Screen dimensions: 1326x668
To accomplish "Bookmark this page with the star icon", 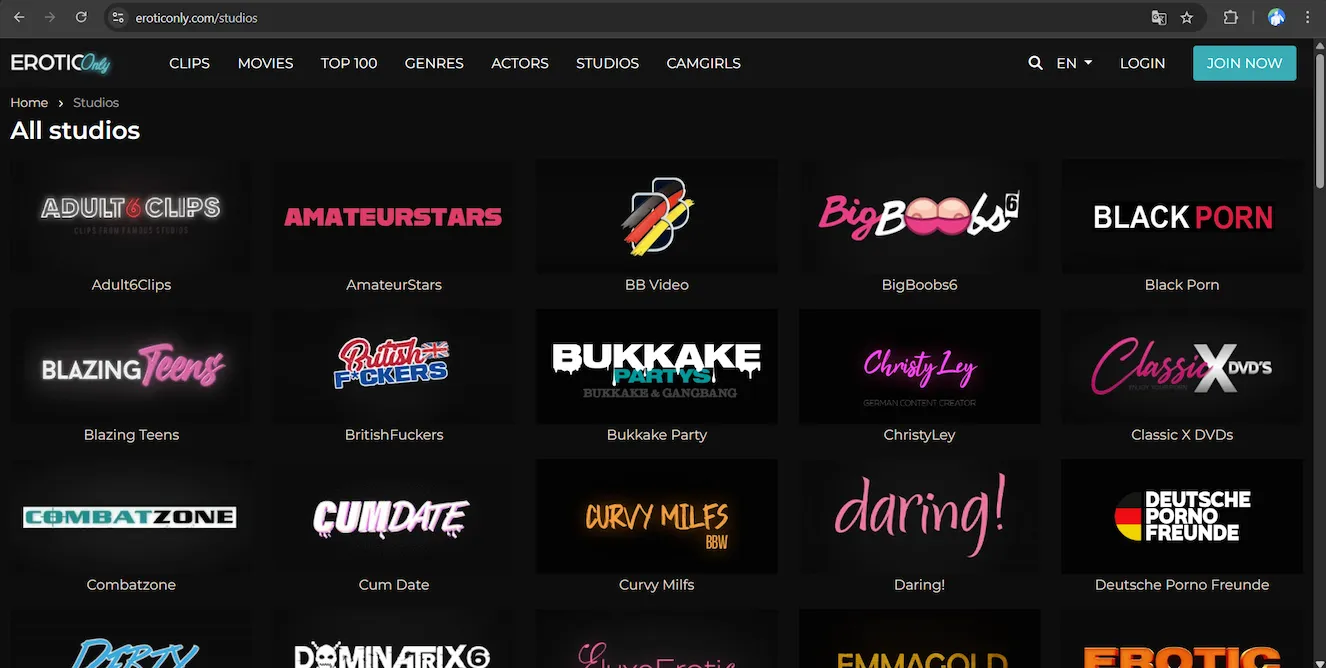I will point(1187,18).
